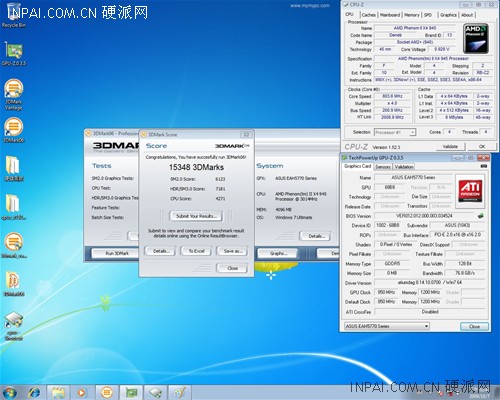Screen dimensions: 500x400
Task: Click the To Excel button
Action: [196, 251]
